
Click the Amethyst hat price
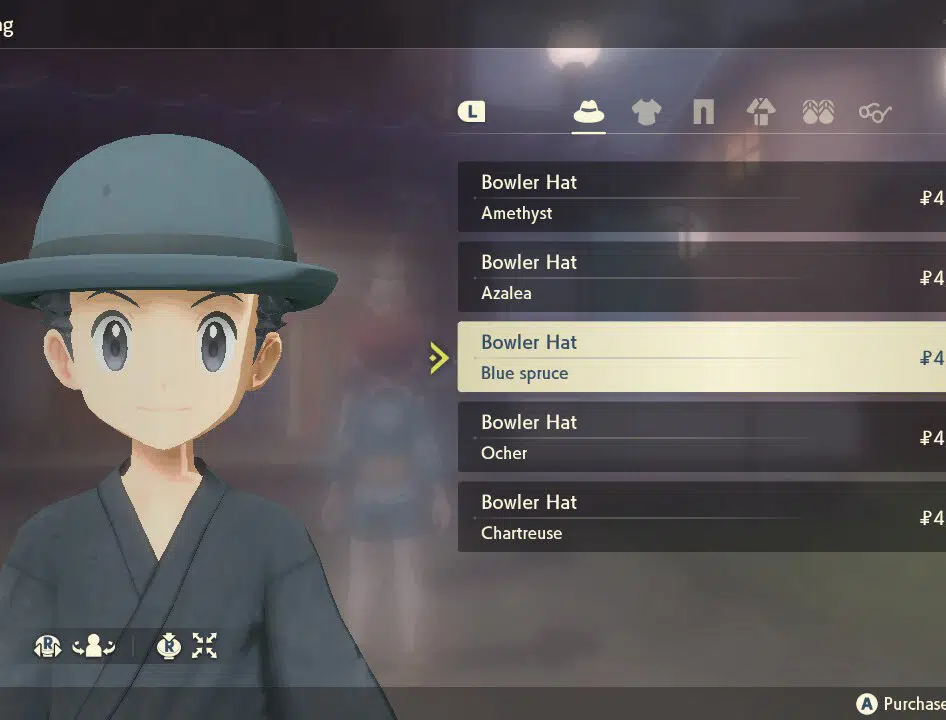point(932,198)
